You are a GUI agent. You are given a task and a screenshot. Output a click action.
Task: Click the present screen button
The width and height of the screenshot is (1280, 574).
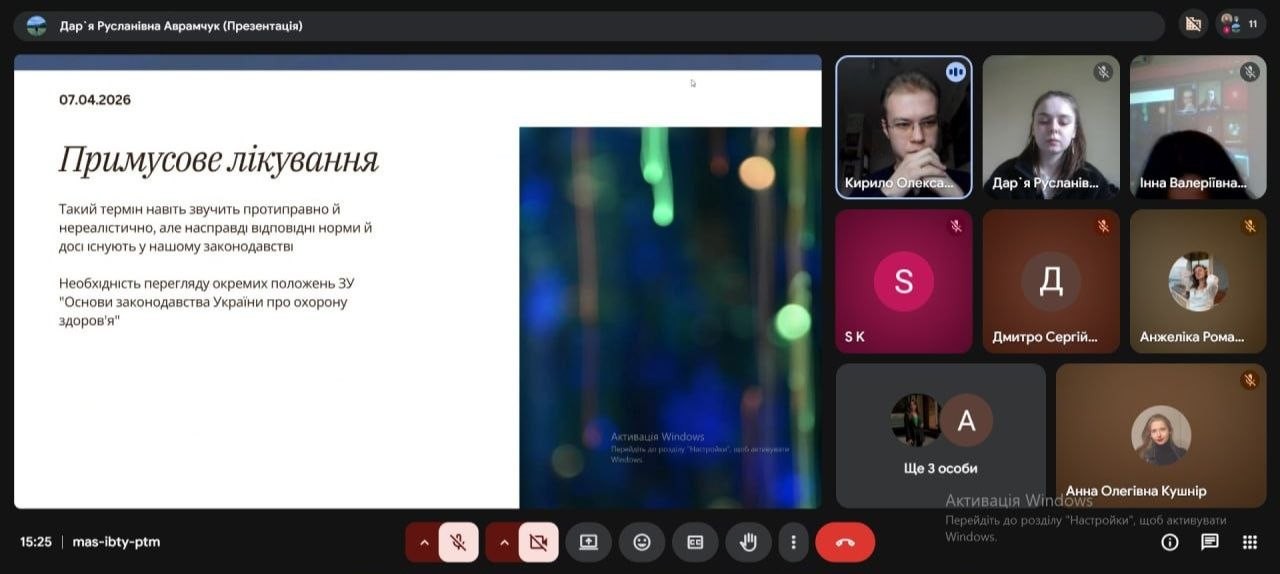point(588,542)
